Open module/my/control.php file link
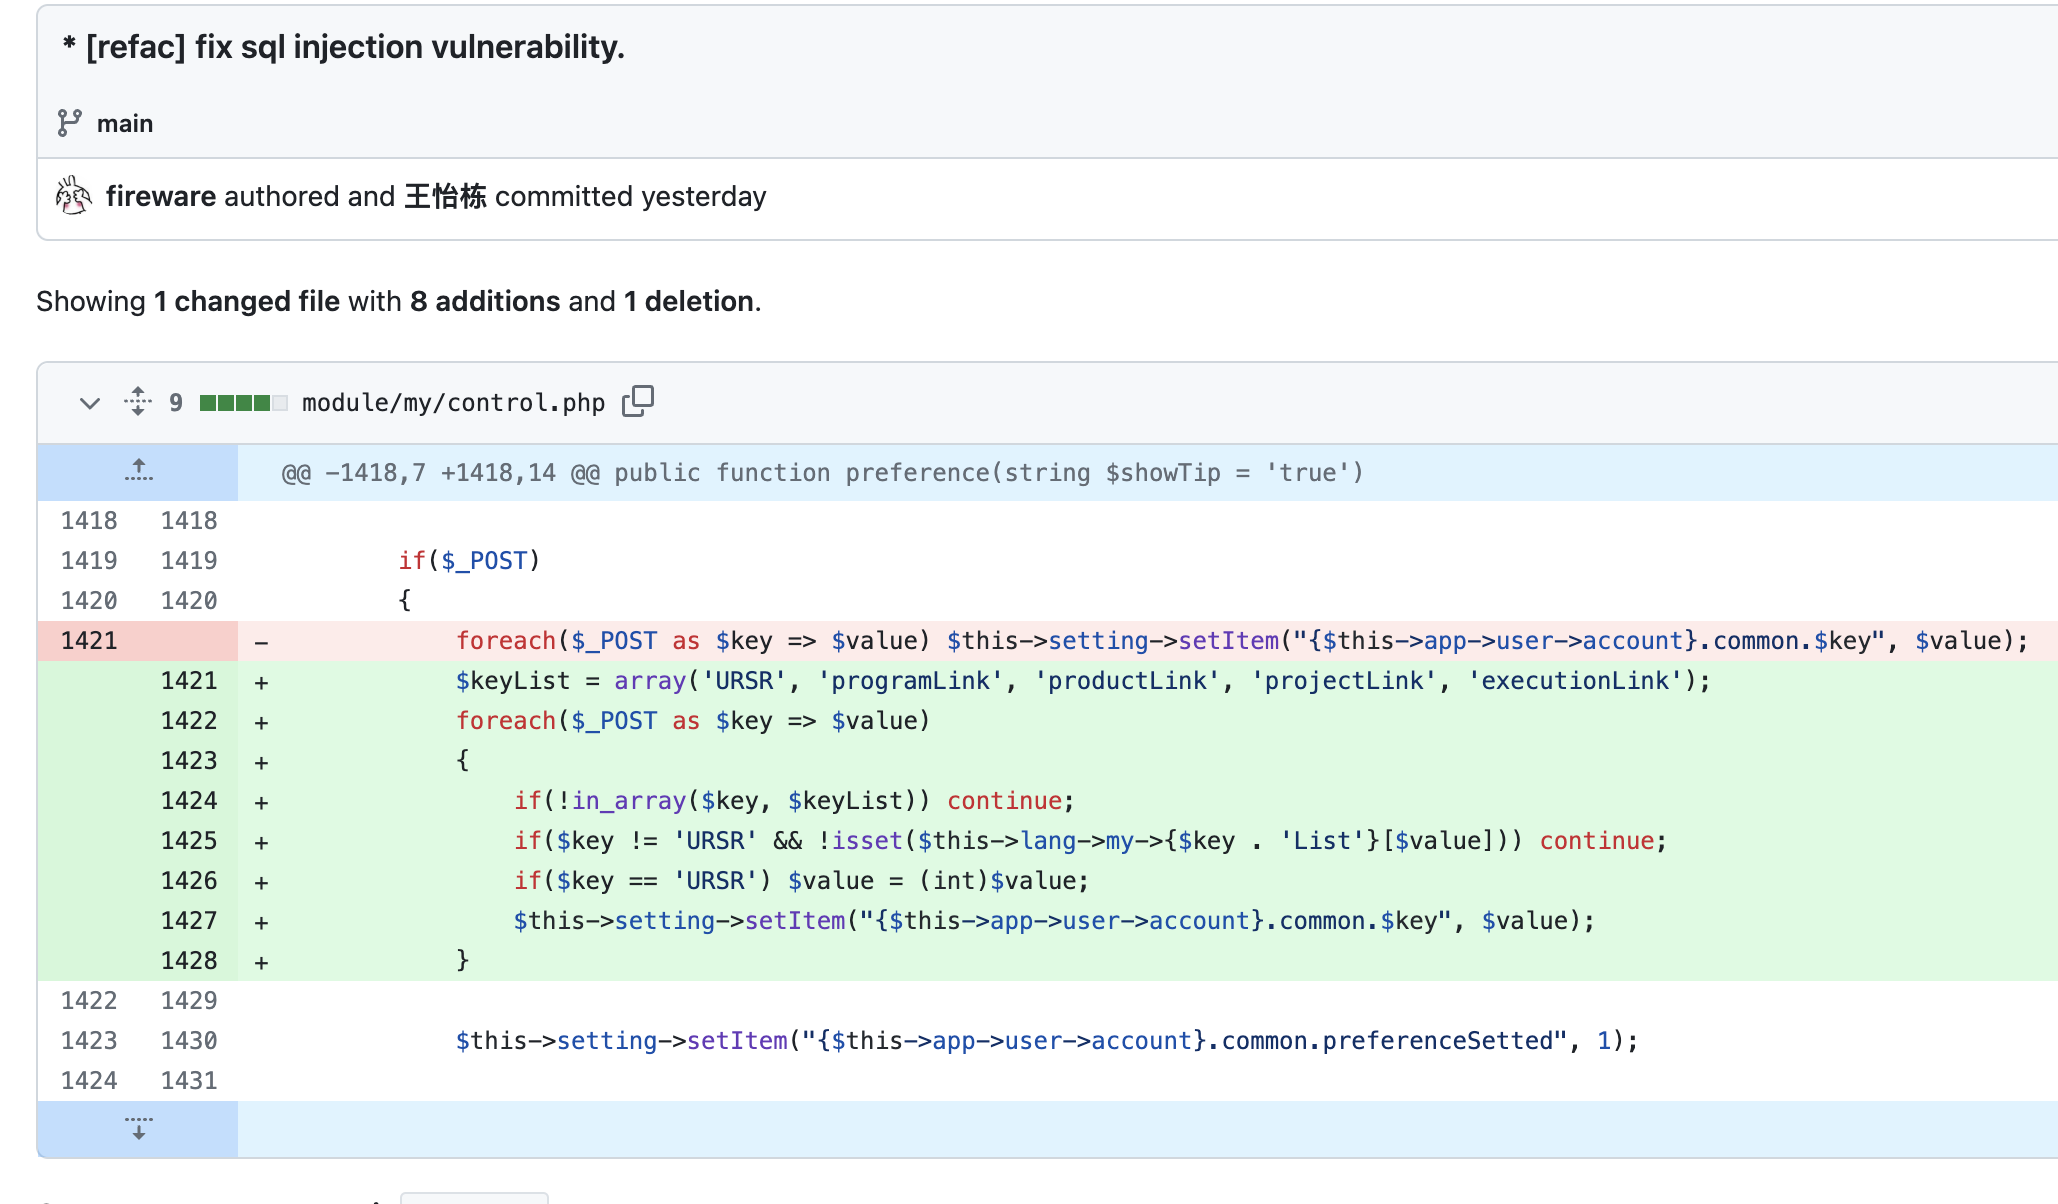The height and width of the screenshot is (1204, 2058). click(453, 403)
